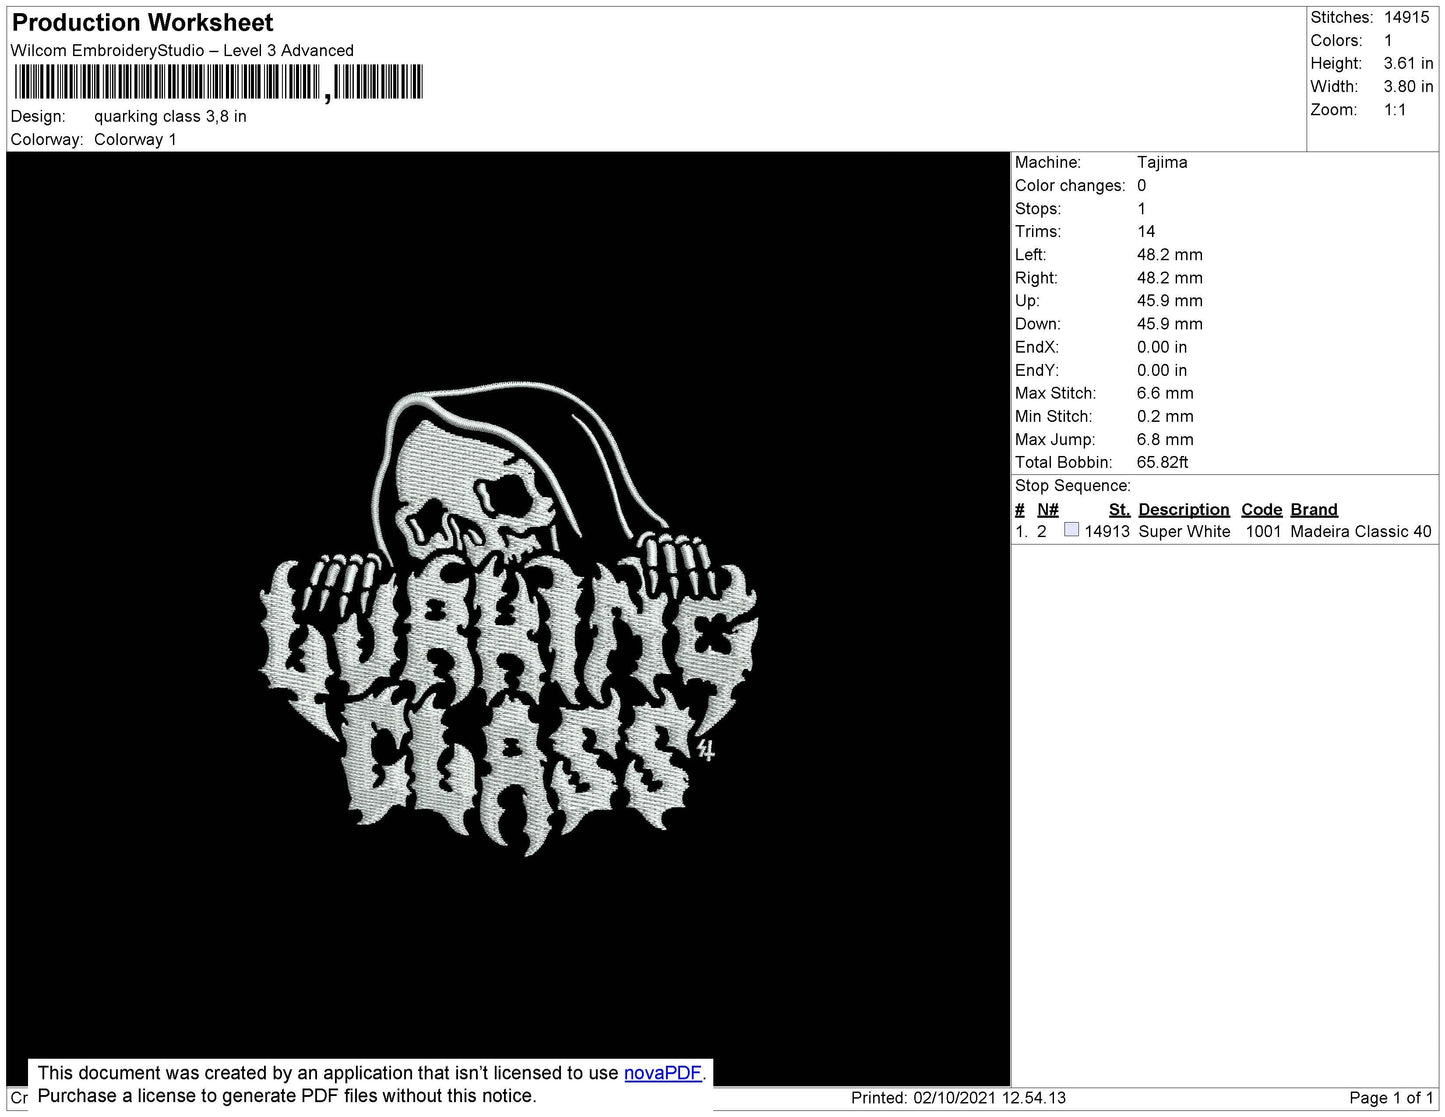Click the 'Page 1 of 1' footer text
Viewport: 1445px width, 1117px height.
1391,1098
